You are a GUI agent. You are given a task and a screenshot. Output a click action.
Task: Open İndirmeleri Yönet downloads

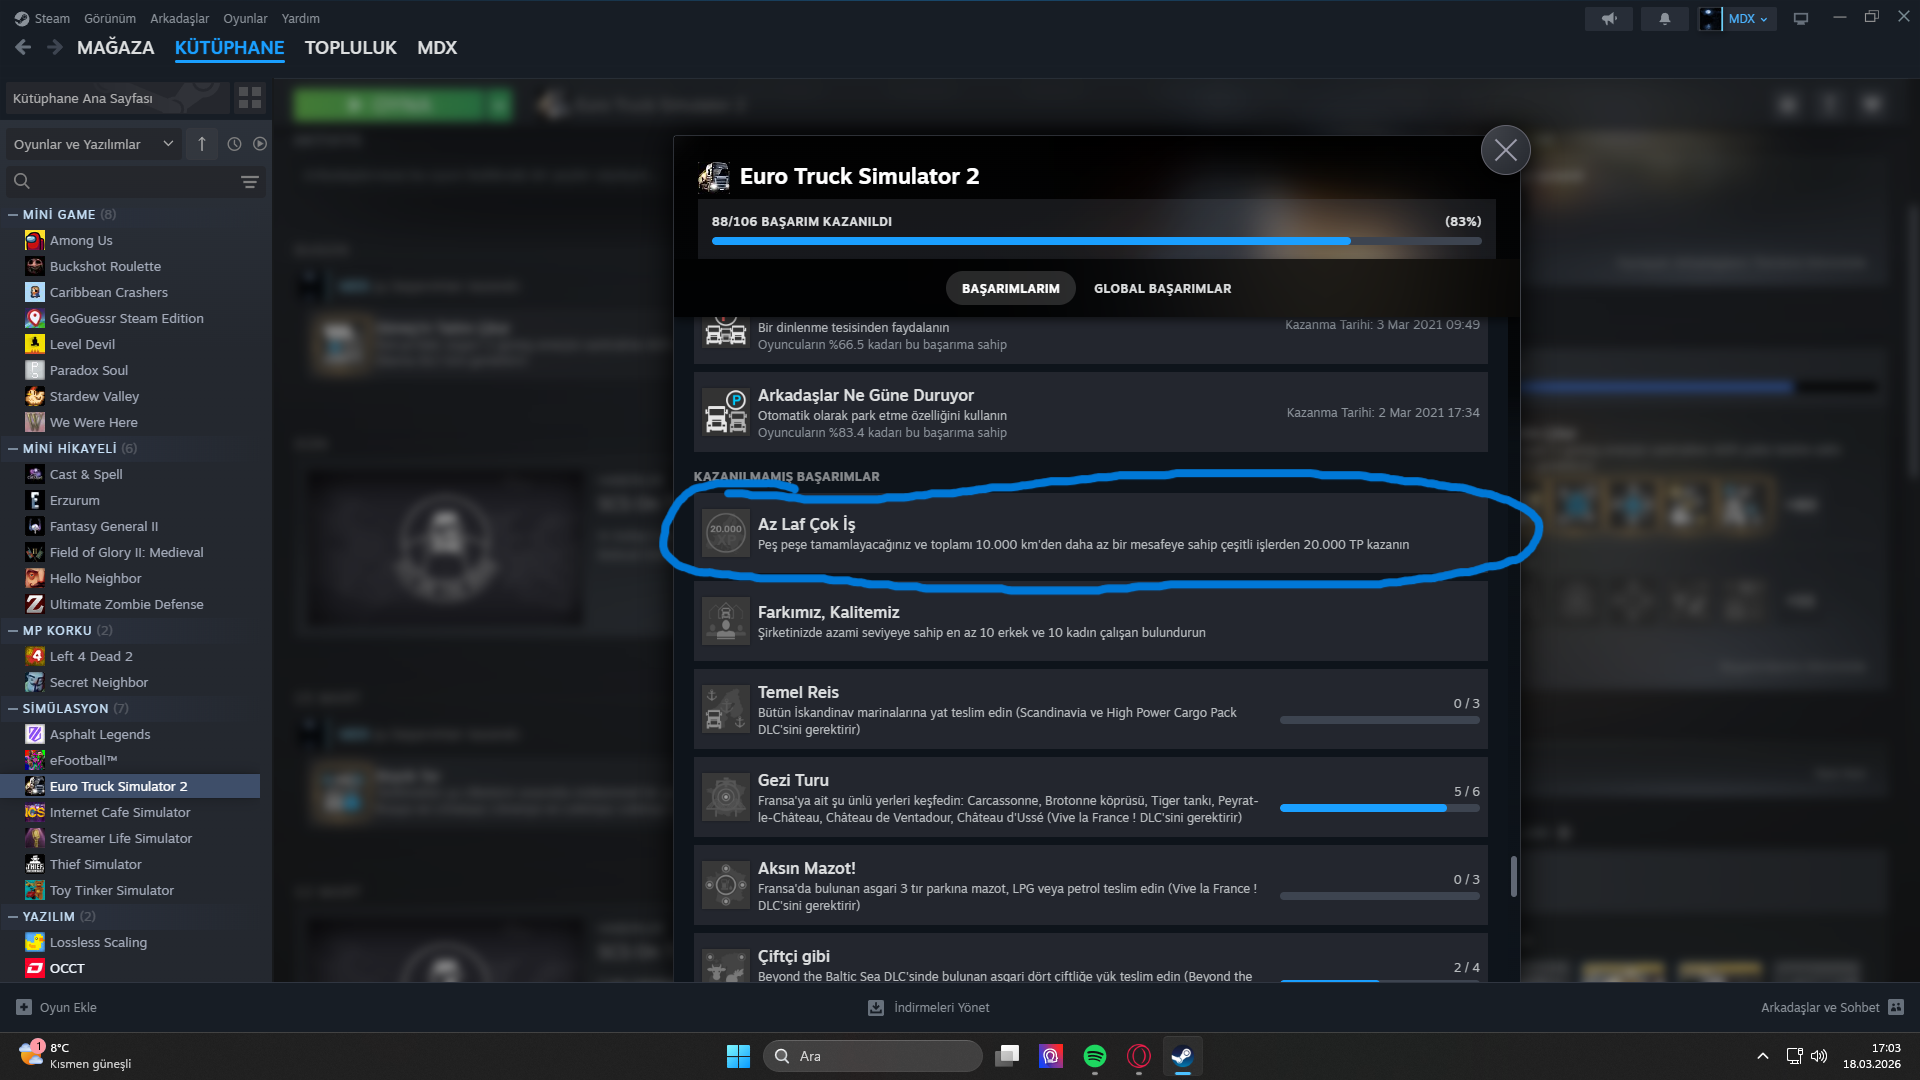(929, 1007)
